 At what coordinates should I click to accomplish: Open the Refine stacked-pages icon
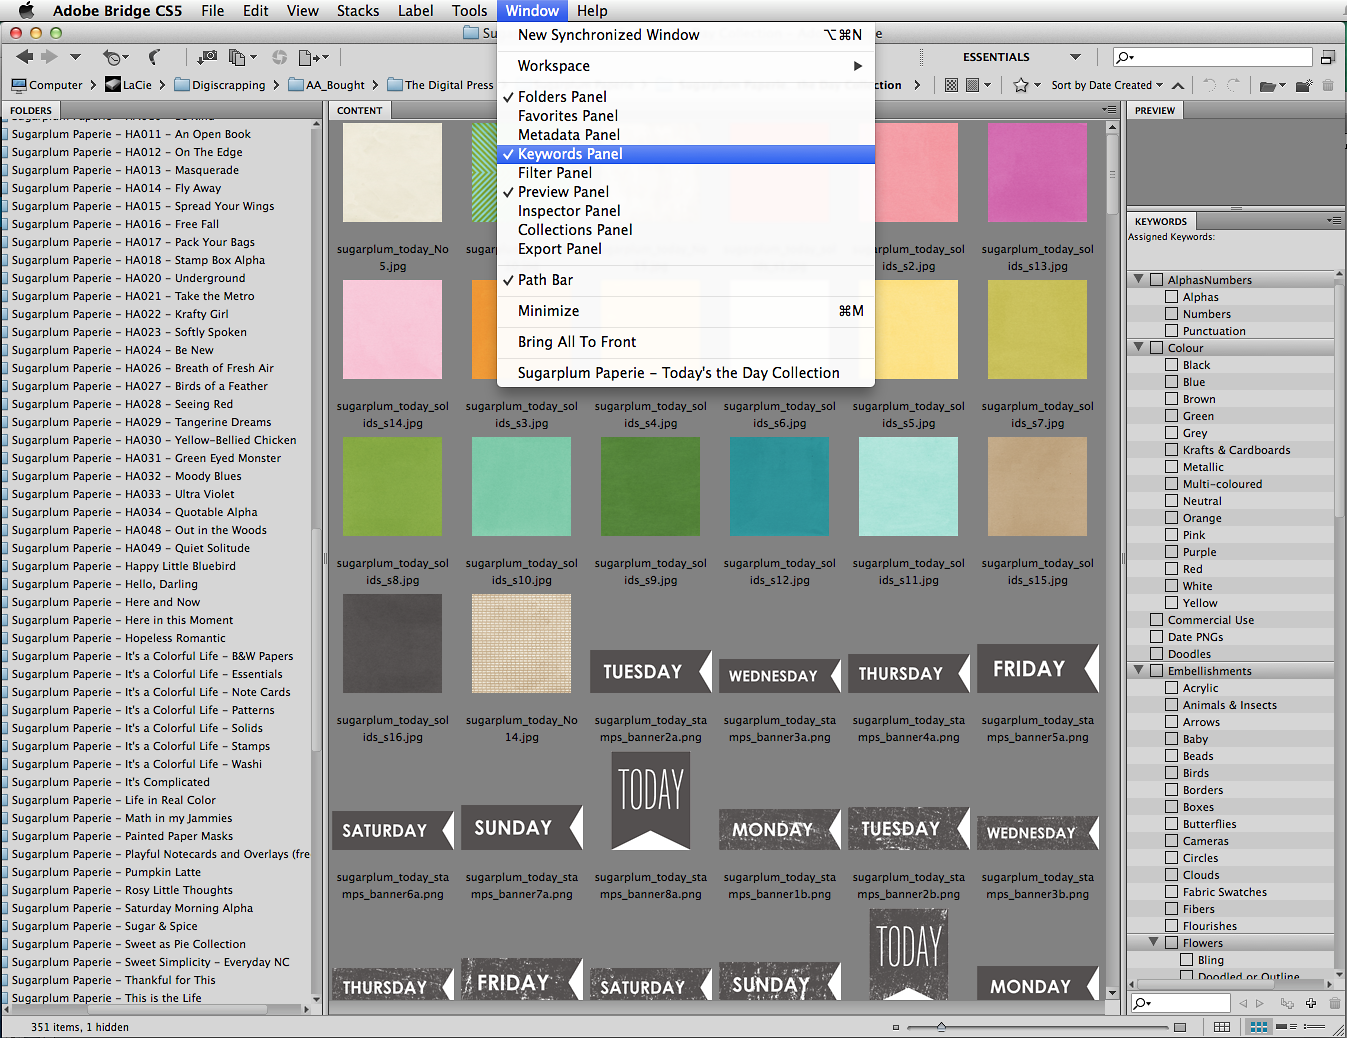coord(242,57)
